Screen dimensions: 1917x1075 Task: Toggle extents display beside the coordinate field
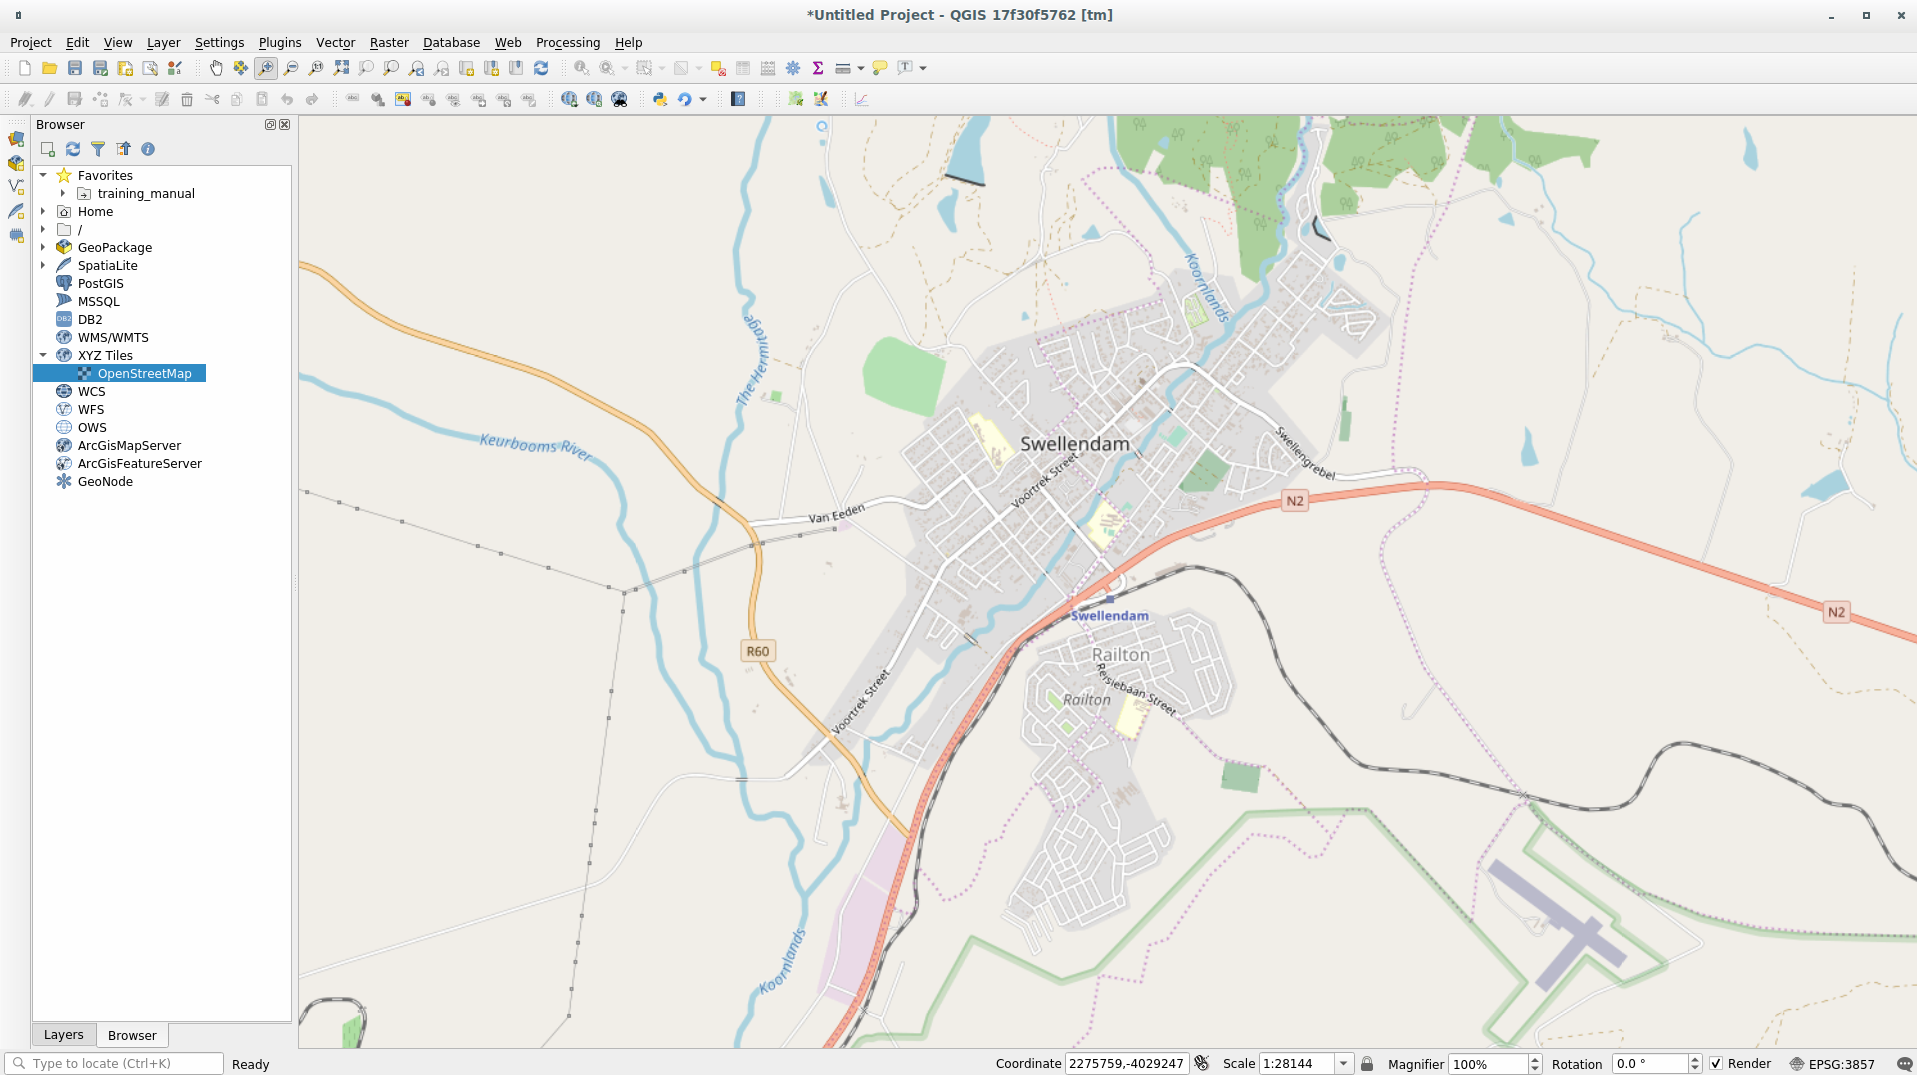click(x=1202, y=1064)
